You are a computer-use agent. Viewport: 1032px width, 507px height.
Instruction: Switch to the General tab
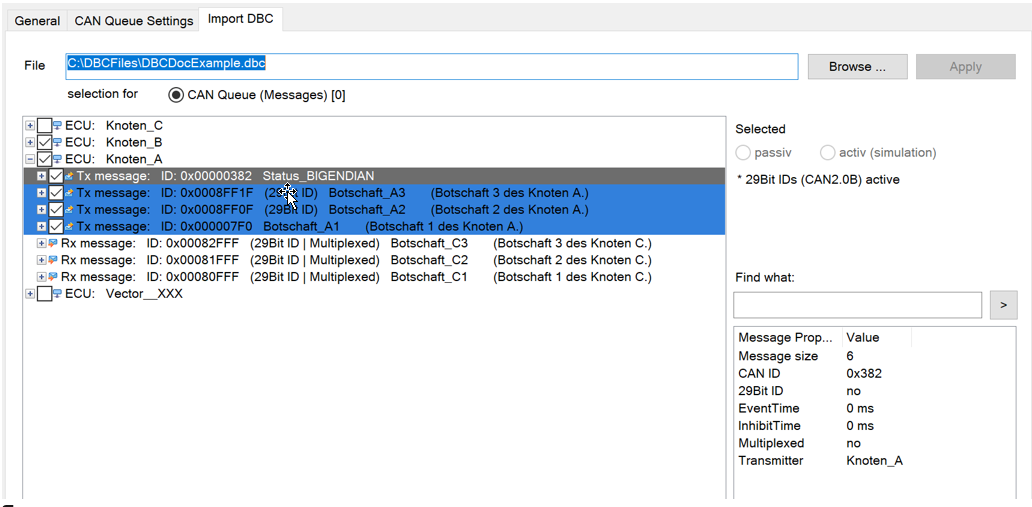click(x=37, y=20)
